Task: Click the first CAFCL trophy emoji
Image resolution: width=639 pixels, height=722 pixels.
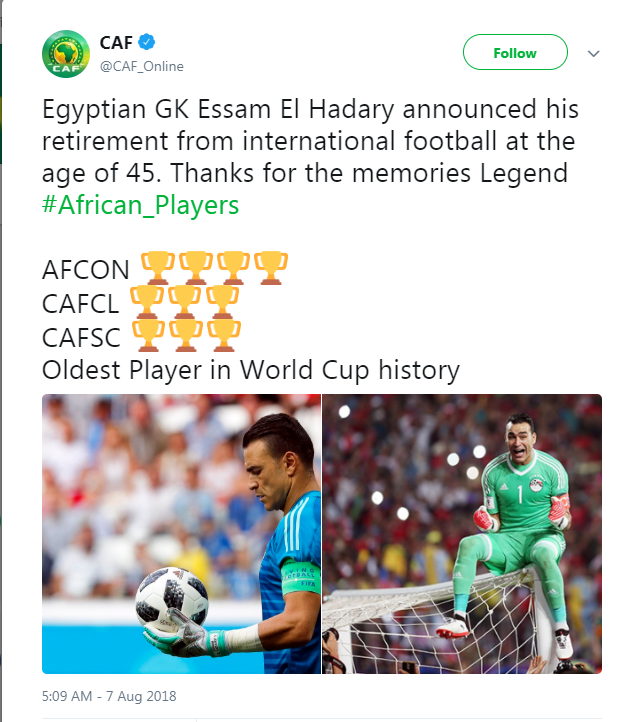Action: 147,302
